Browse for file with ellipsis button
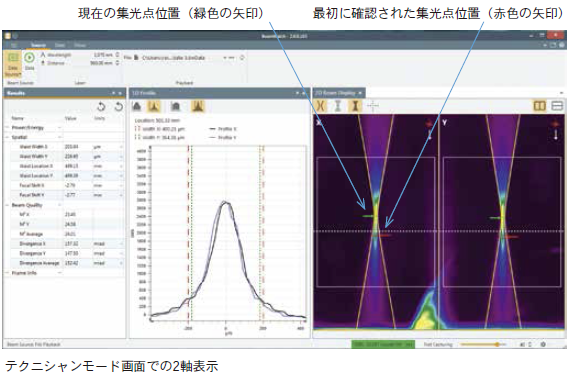The image size is (570, 380). click(x=232, y=57)
